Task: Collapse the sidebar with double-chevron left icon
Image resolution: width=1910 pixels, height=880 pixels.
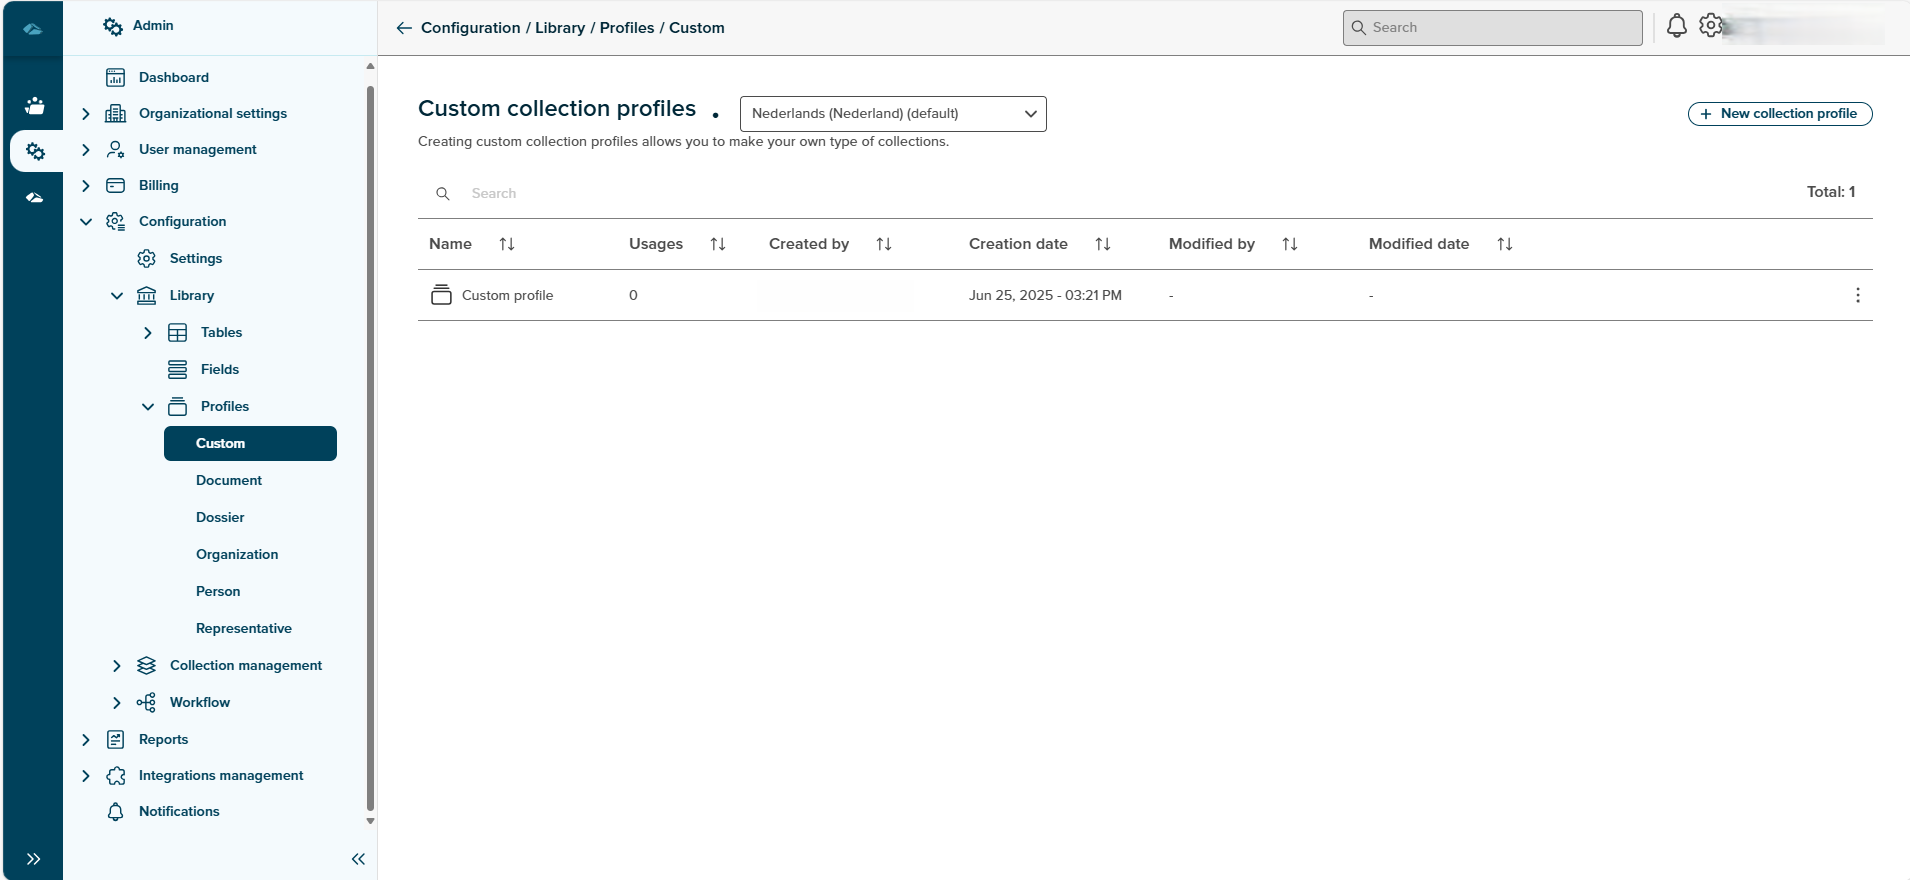Action: pyautogui.click(x=358, y=859)
